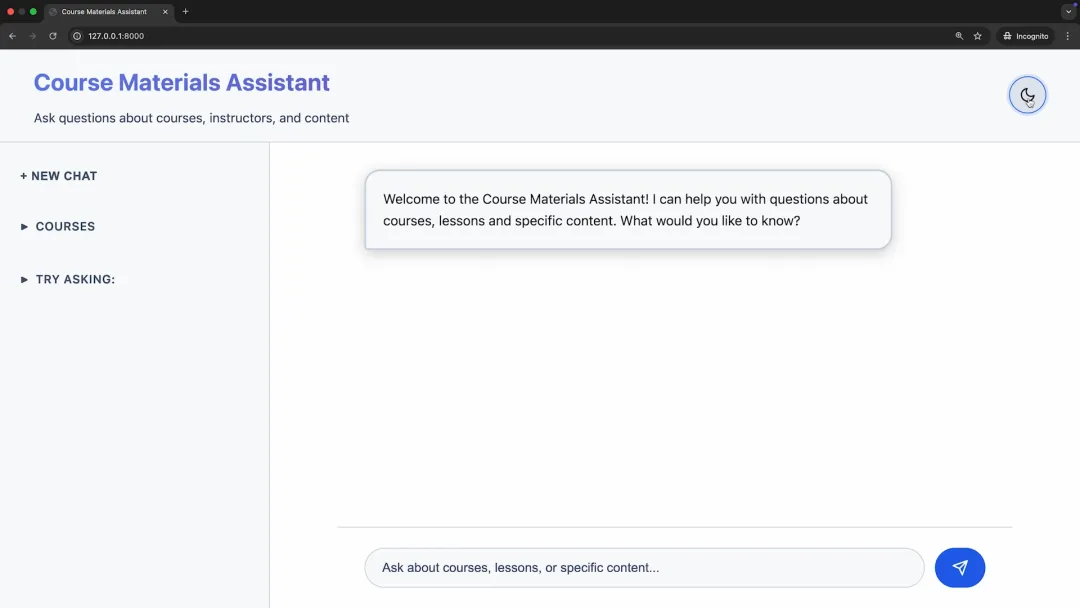Close the Course Materials Assistant tab

(166, 12)
